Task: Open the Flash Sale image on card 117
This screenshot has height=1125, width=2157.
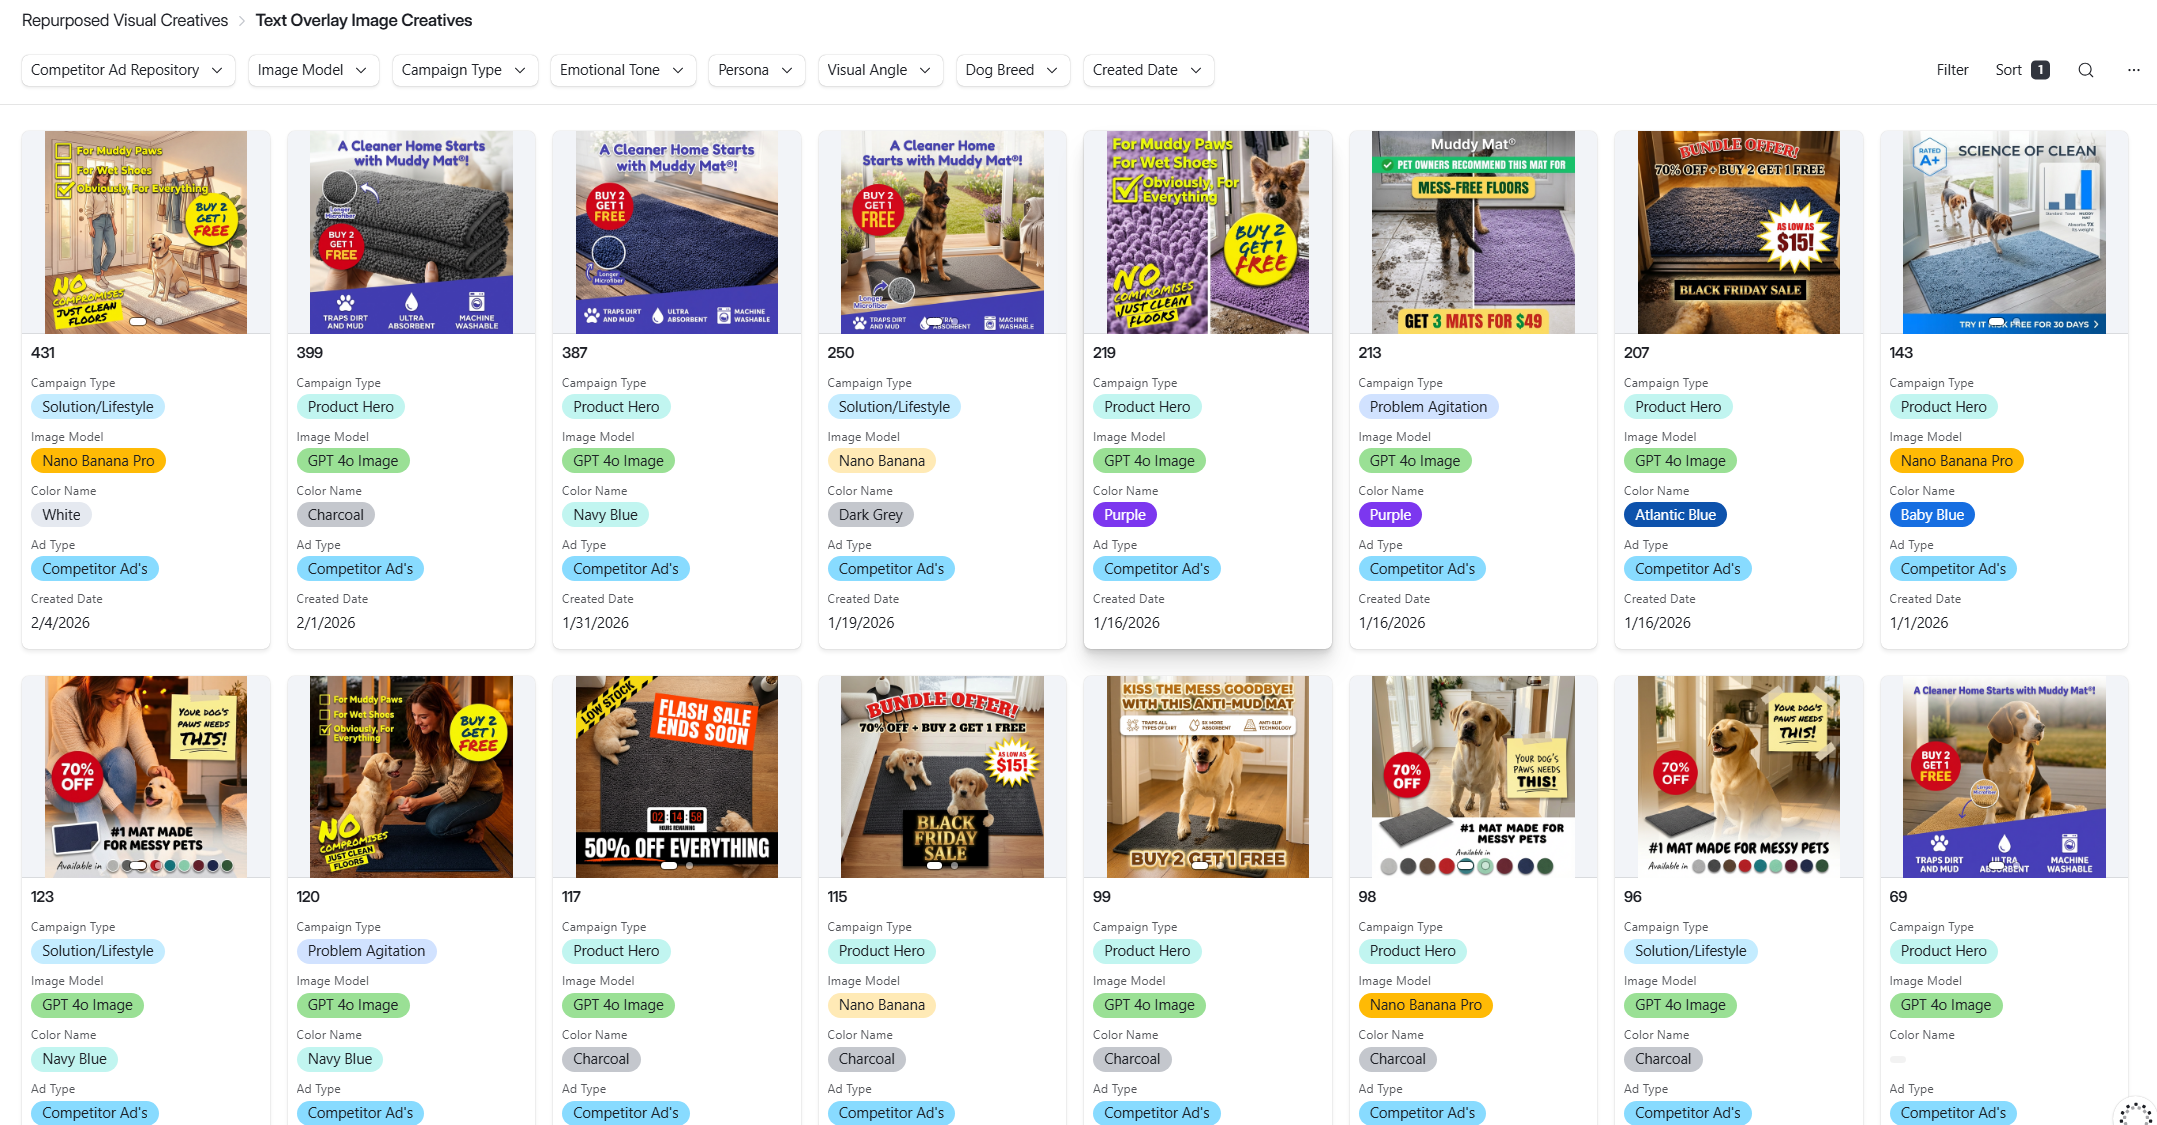Action: (677, 777)
